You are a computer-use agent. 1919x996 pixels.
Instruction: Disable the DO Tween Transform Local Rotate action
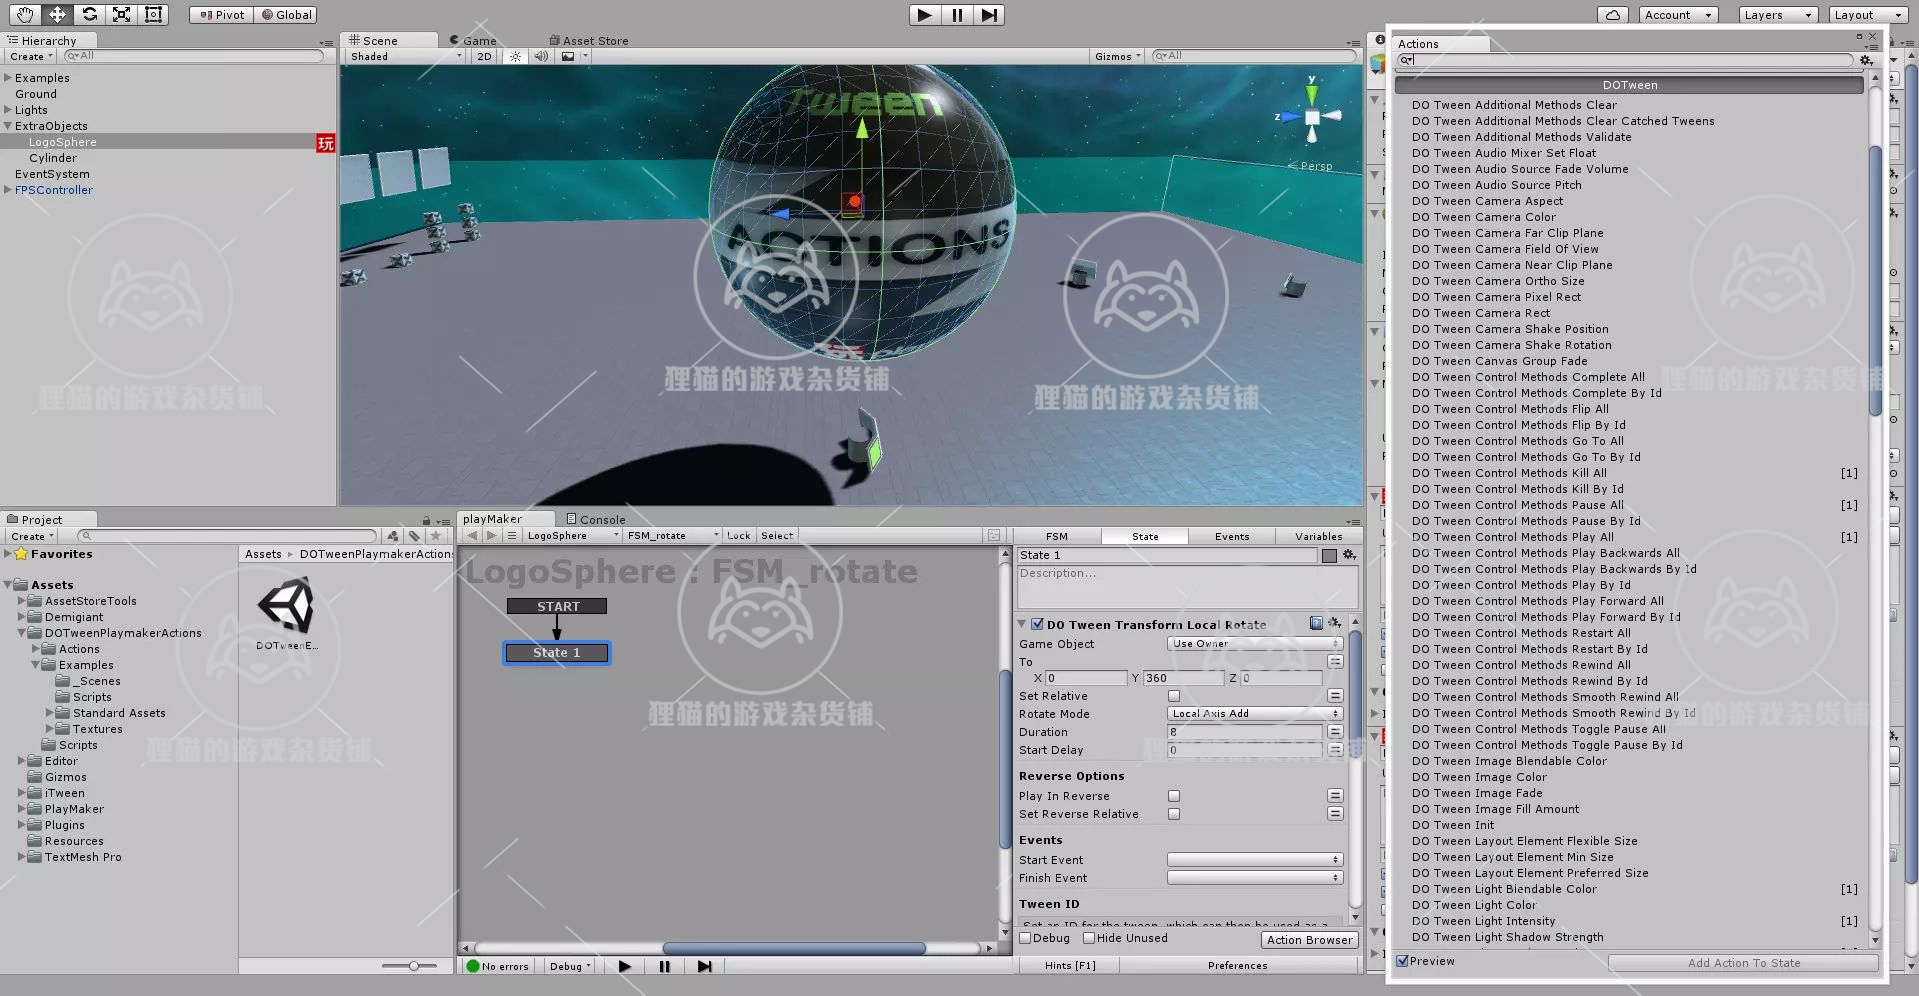pyautogui.click(x=1037, y=624)
